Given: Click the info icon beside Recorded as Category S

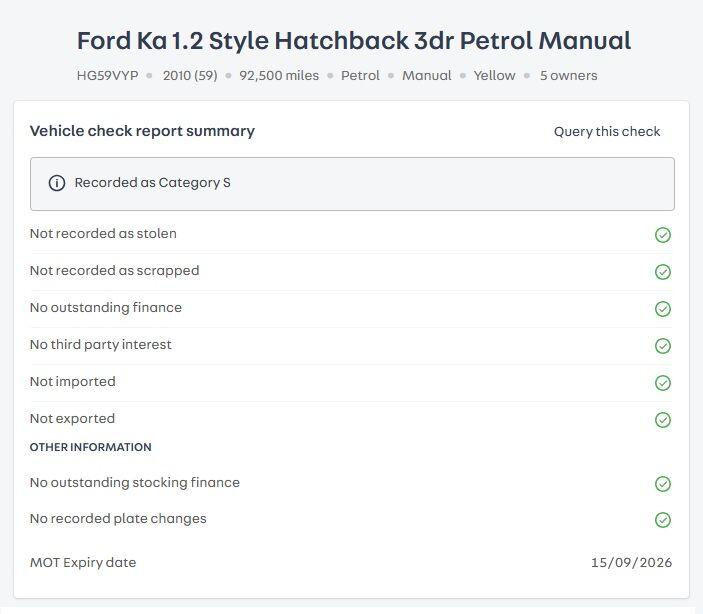Looking at the screenshot, I should click(57, 183).
